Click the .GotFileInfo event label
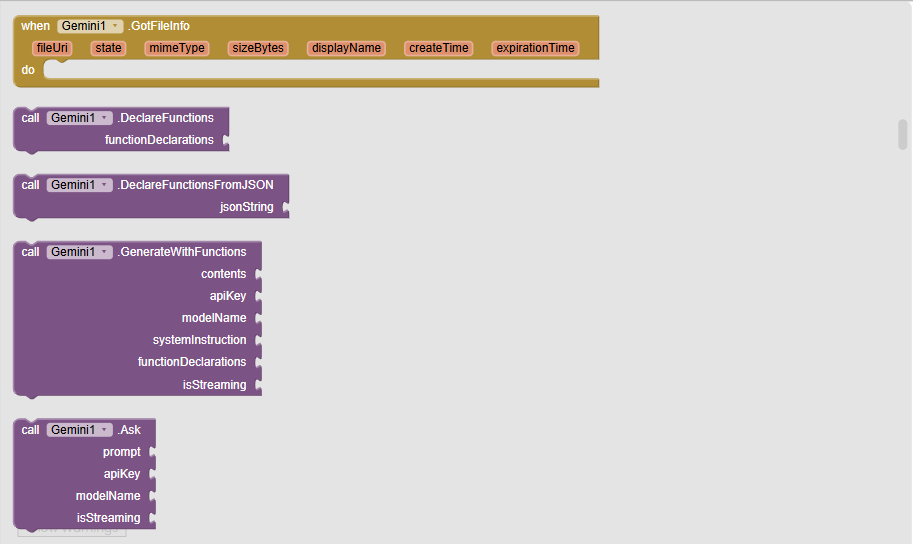 click(x=158, y=26)
